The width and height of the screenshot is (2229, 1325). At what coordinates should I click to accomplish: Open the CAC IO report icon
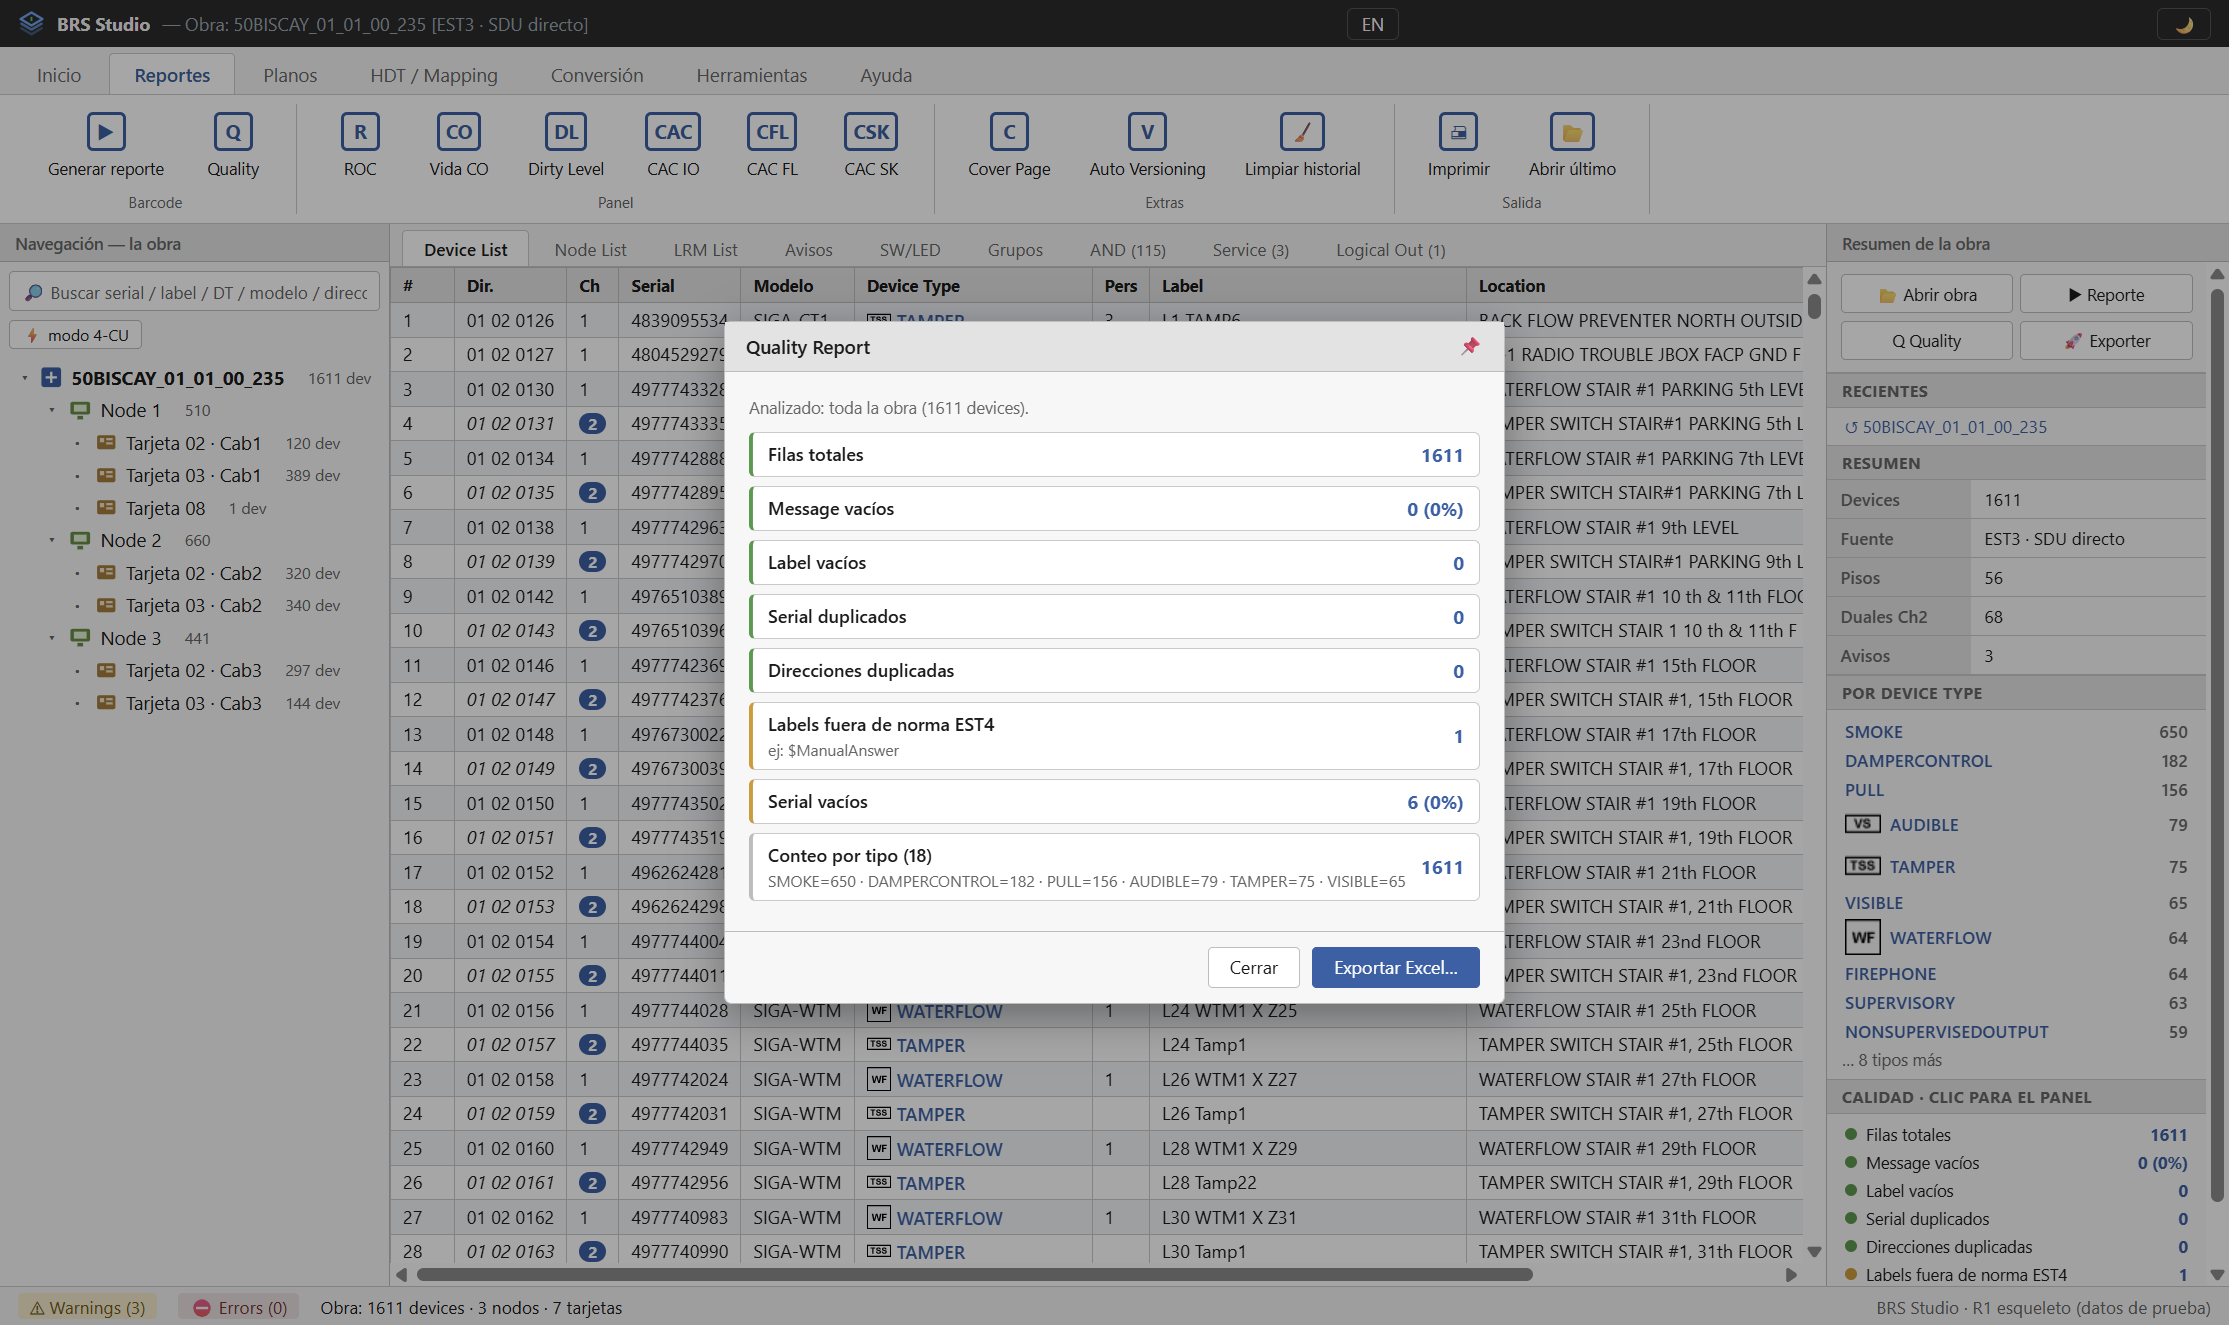[x=673, y=132]
